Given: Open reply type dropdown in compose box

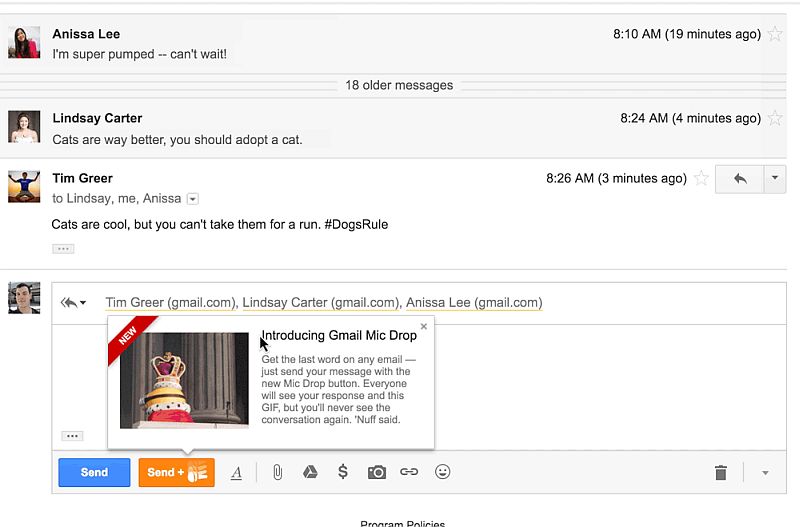Looking at the screenshot, I should tap(73, 302).
